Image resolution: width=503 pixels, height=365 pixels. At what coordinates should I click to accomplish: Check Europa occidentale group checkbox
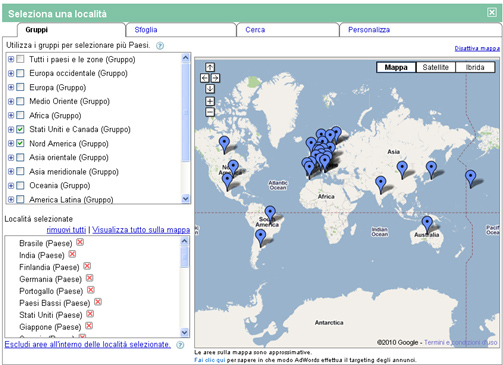20,73
